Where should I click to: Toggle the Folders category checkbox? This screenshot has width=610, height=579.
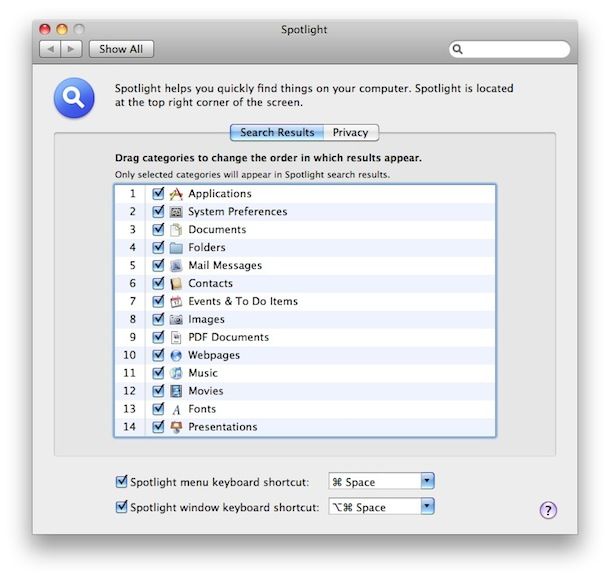click(x=158, y=247)
